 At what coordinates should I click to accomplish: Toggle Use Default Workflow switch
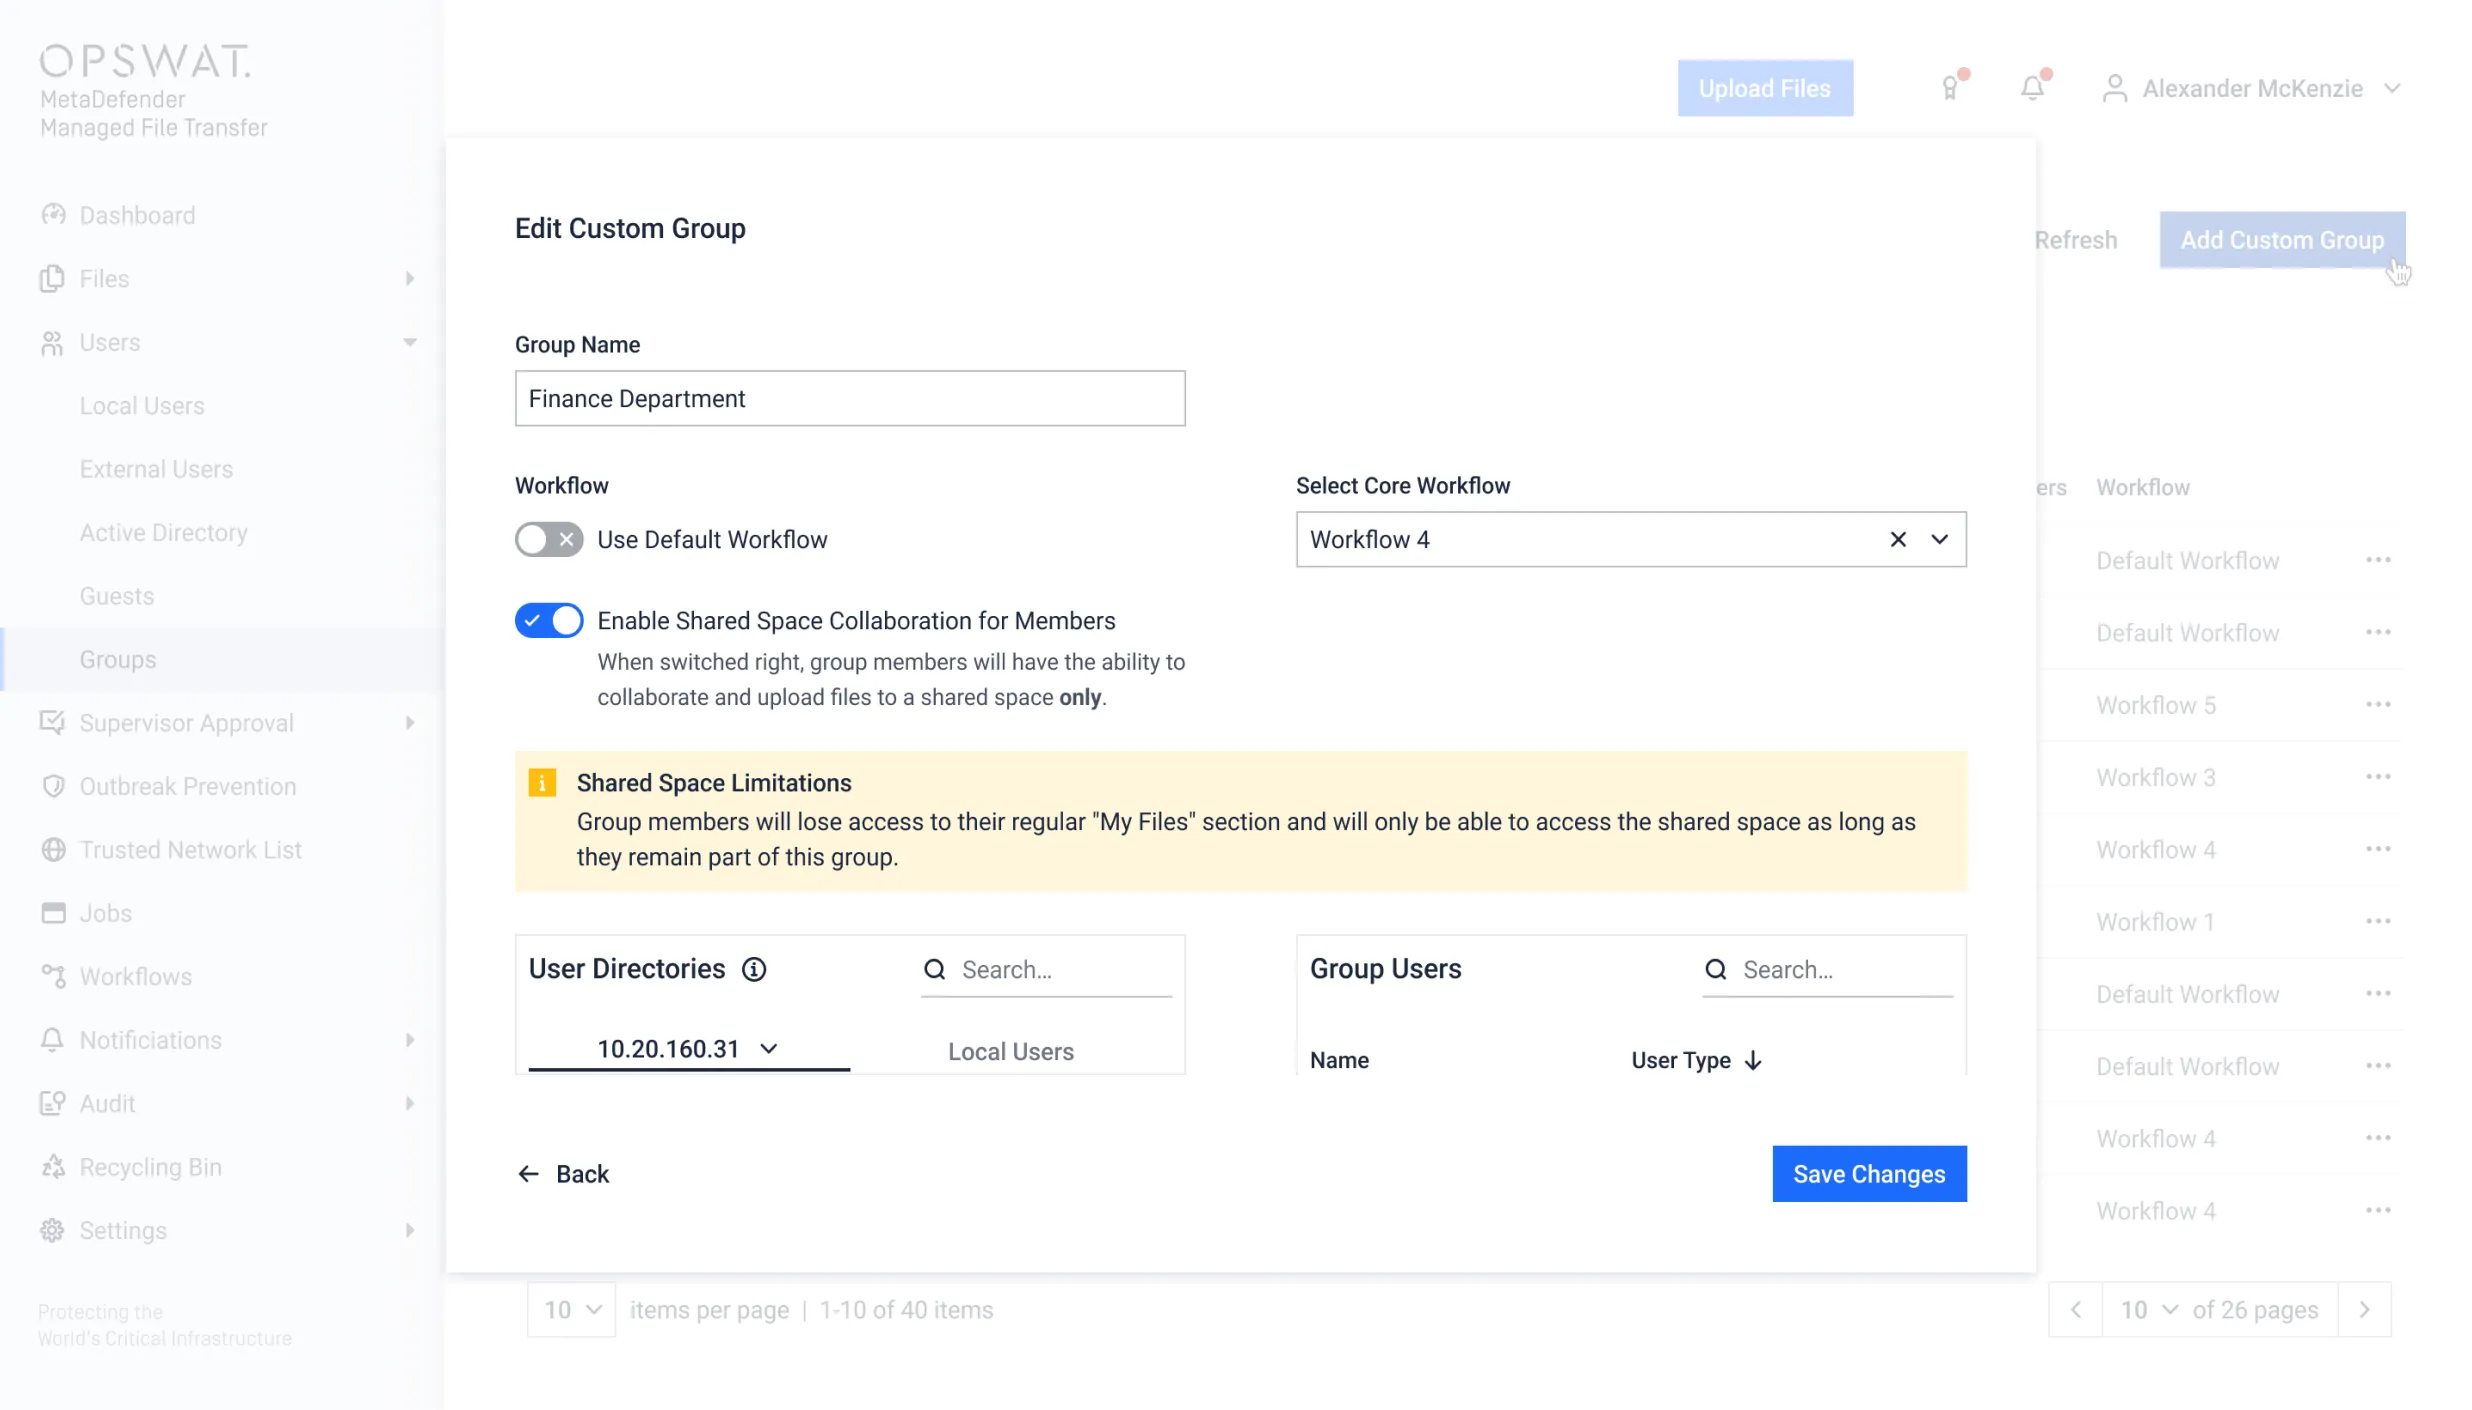point(549,539)
